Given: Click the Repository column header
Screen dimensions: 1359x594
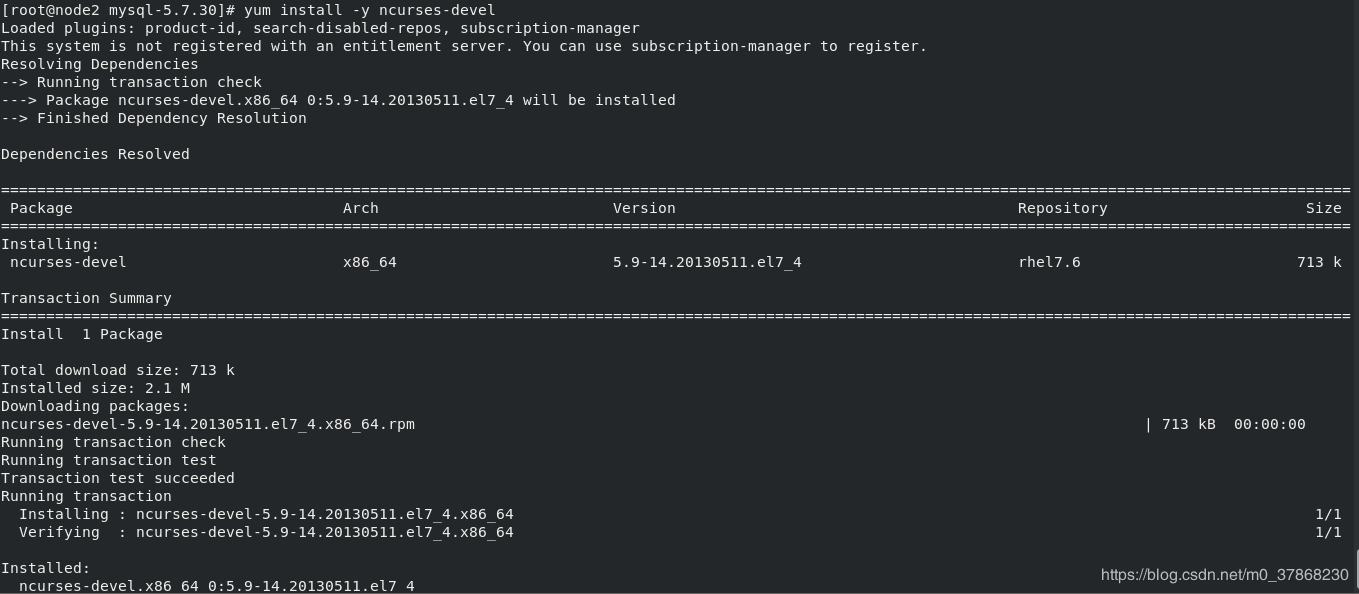Looking at the screenshot, I should click(x=1062, y=208).
